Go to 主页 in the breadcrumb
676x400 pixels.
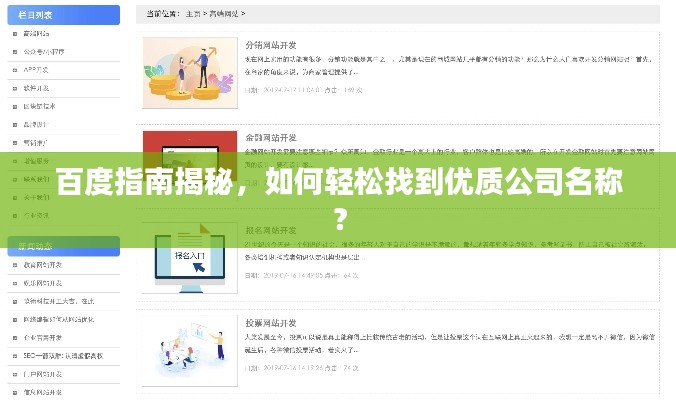coord(193,14)
